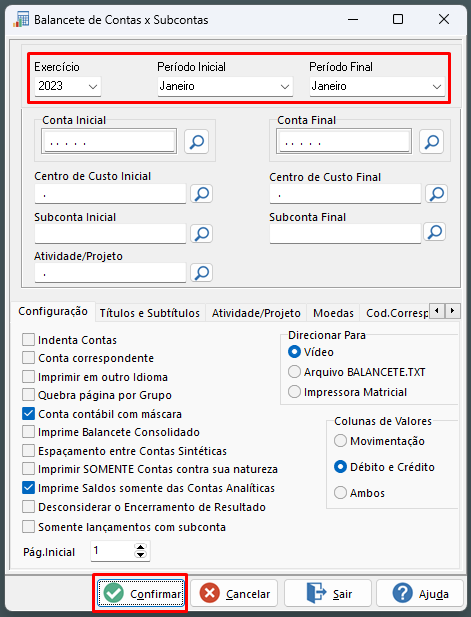Increase Pág.Inicial with the up arrow
Image resolution: width=471 pixels, height=617 pixels.
(140, 547)
